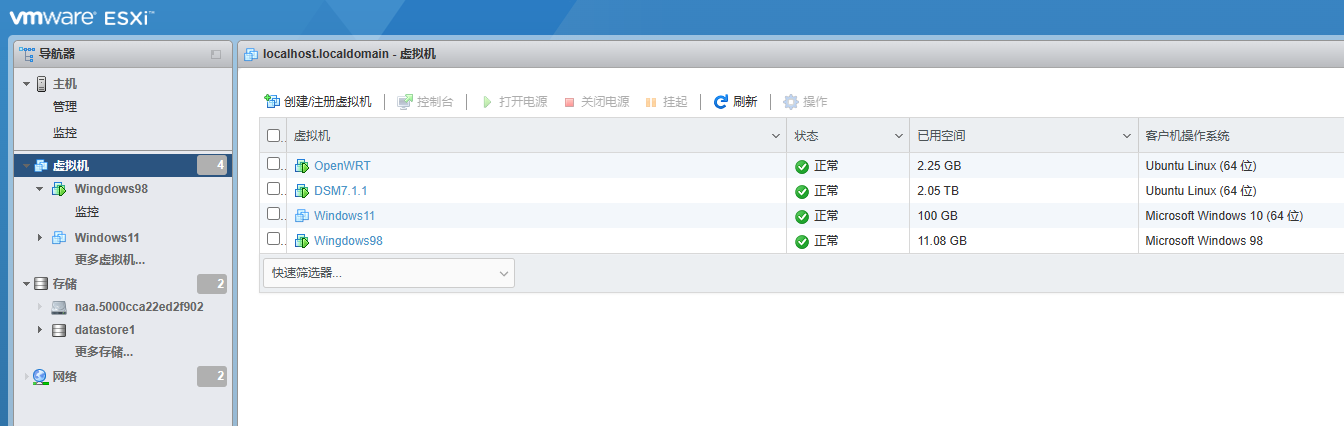Click the 刷新 button label
The height and width of the screenshot is (426, 1344).
coord(745,102)
